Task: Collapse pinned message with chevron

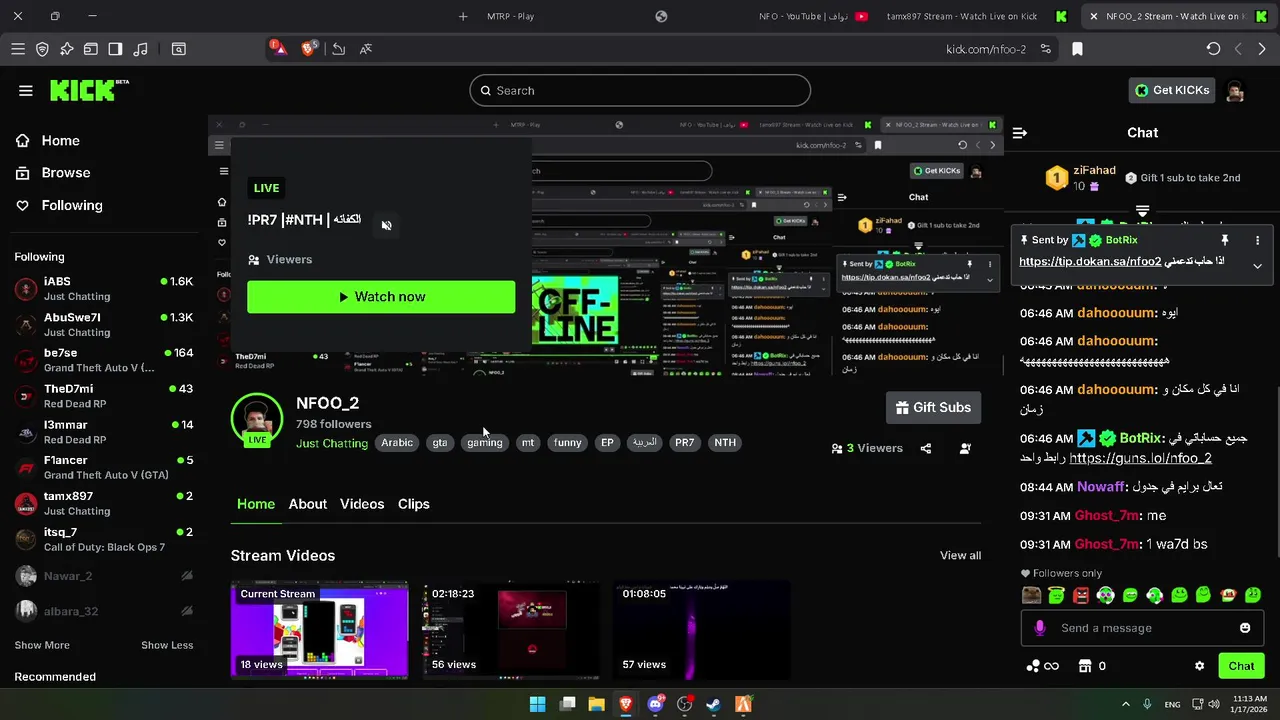Action: tap(1257, 266)
